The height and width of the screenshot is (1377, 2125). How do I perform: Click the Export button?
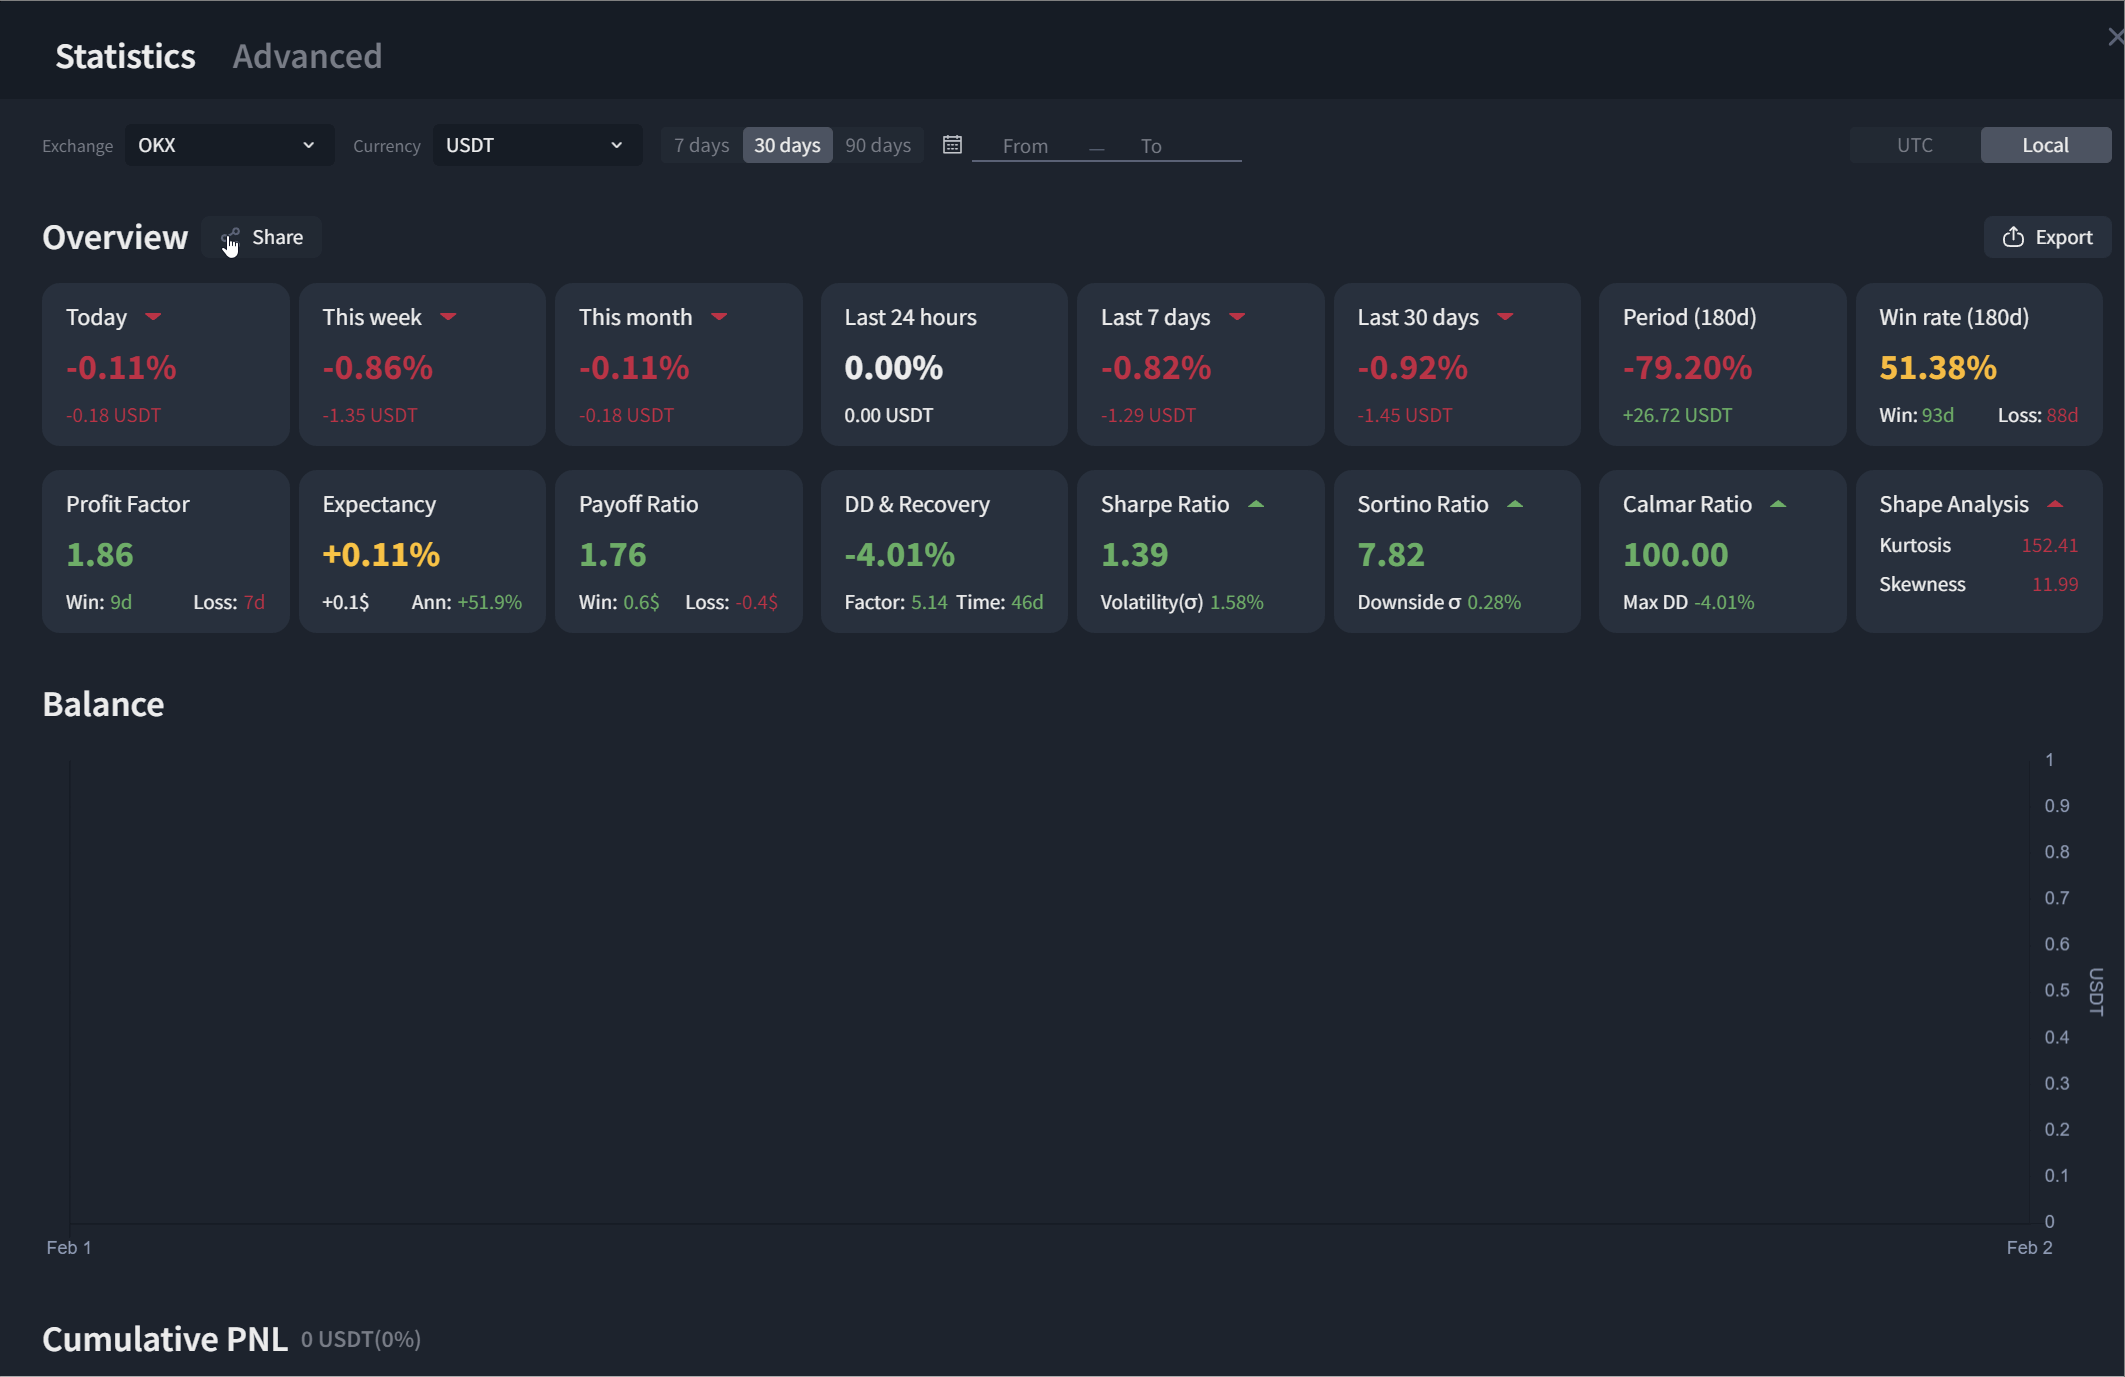2047,237
